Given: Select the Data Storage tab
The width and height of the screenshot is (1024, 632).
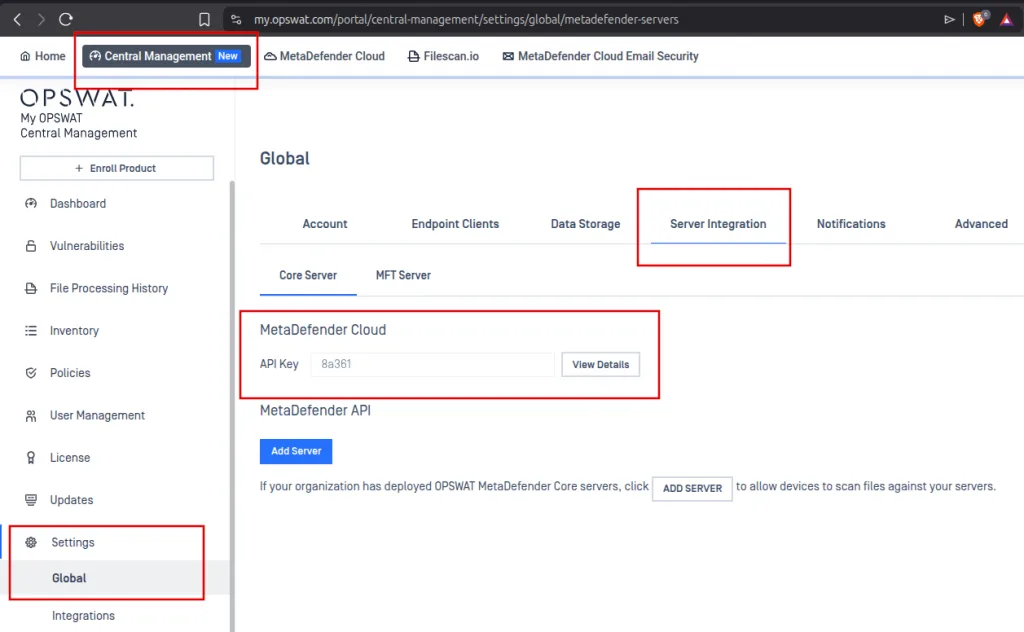Looking at the screenshot, I should click(585, 224).
